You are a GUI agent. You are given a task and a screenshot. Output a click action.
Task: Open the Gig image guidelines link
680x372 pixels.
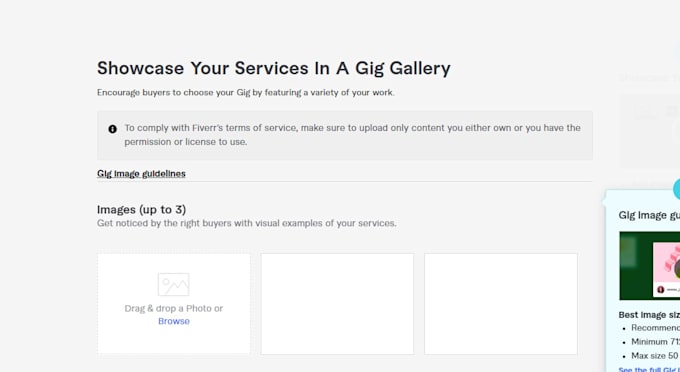pos(141,173)
